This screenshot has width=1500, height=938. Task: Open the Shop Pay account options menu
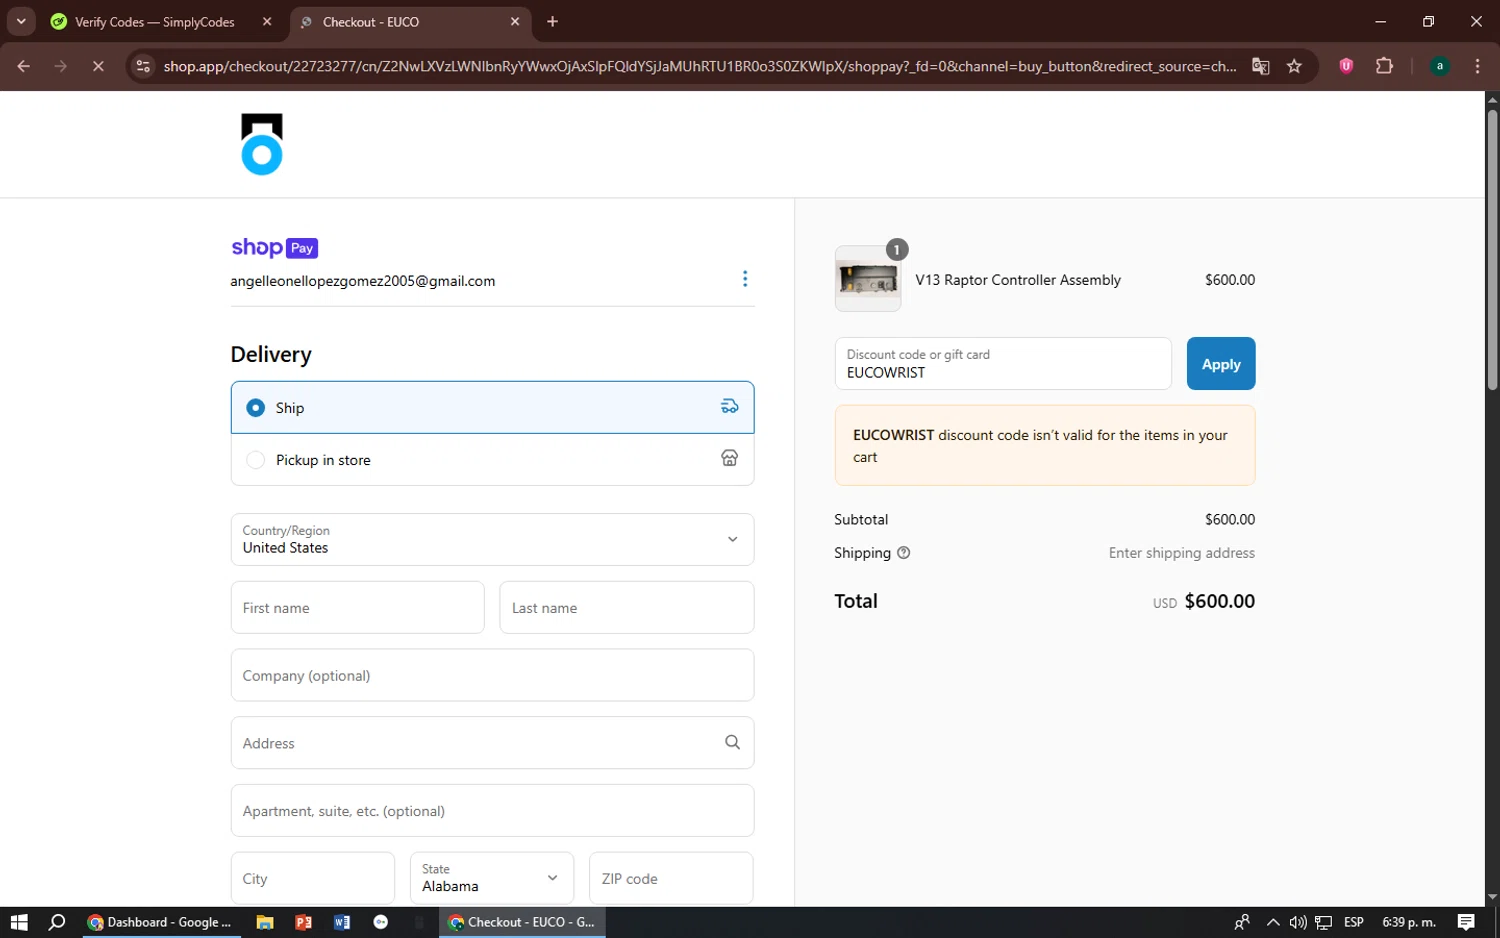click(x=745, y=279)
